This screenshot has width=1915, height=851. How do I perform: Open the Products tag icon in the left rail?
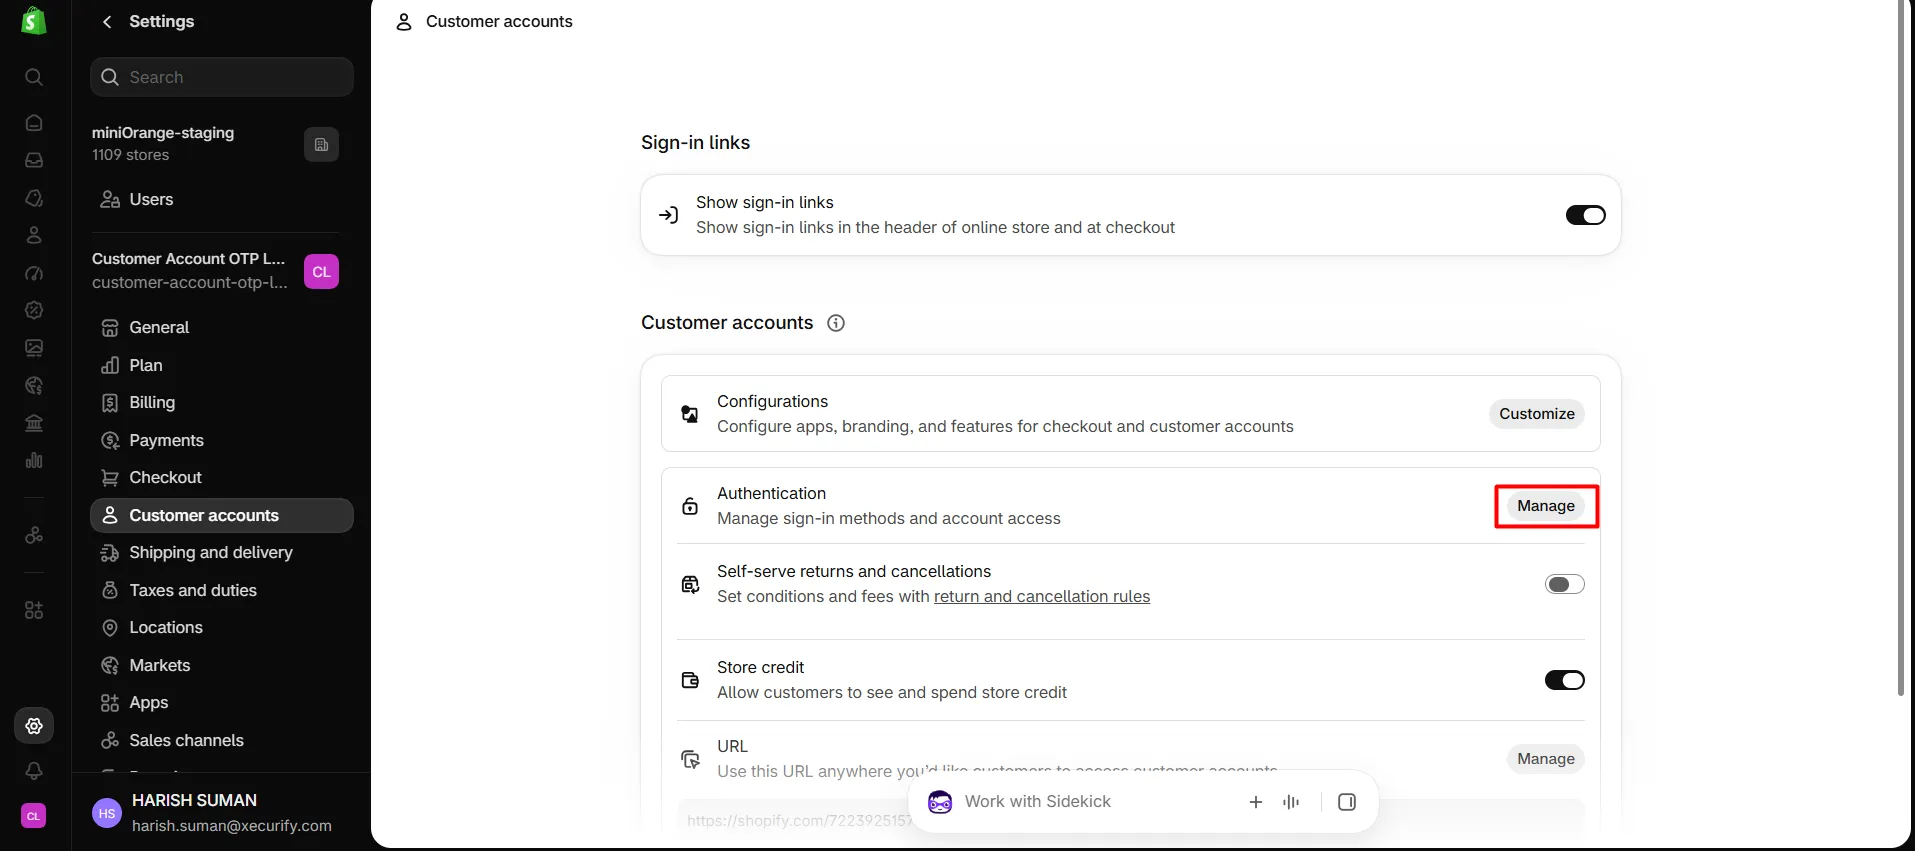[x=34, y=198]
